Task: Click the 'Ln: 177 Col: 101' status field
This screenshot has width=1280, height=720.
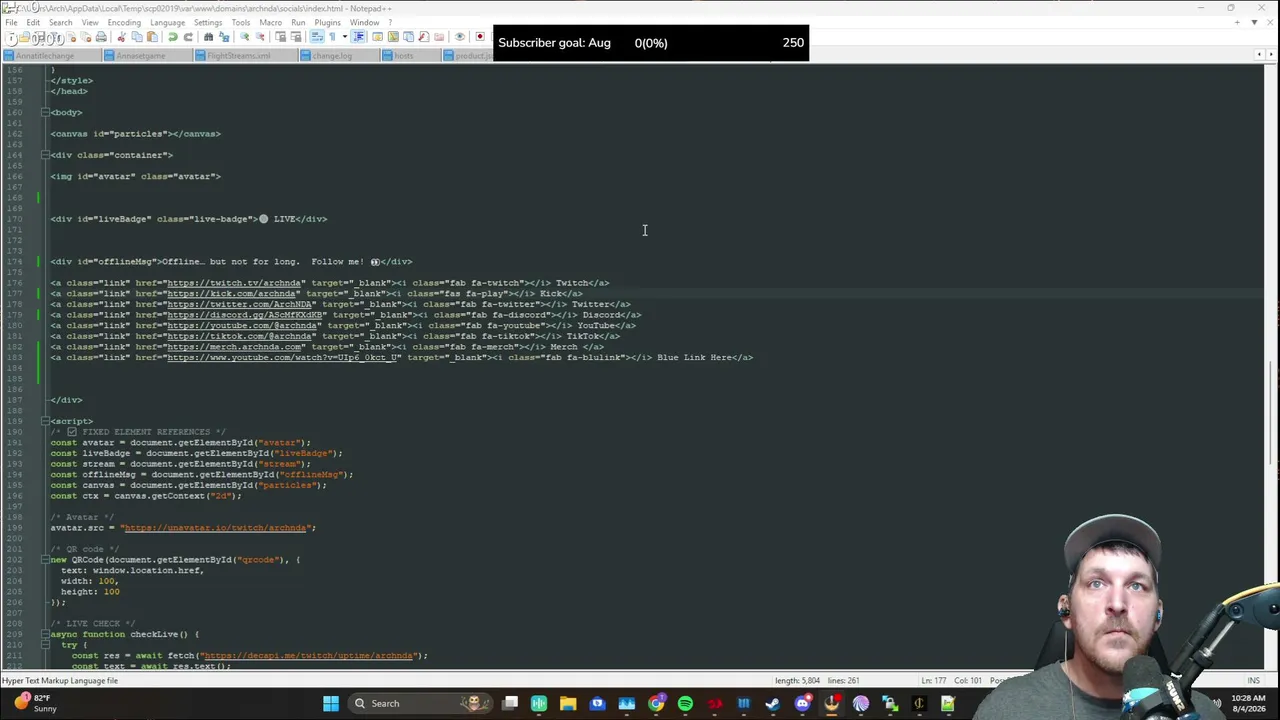Action: point(950,681)
